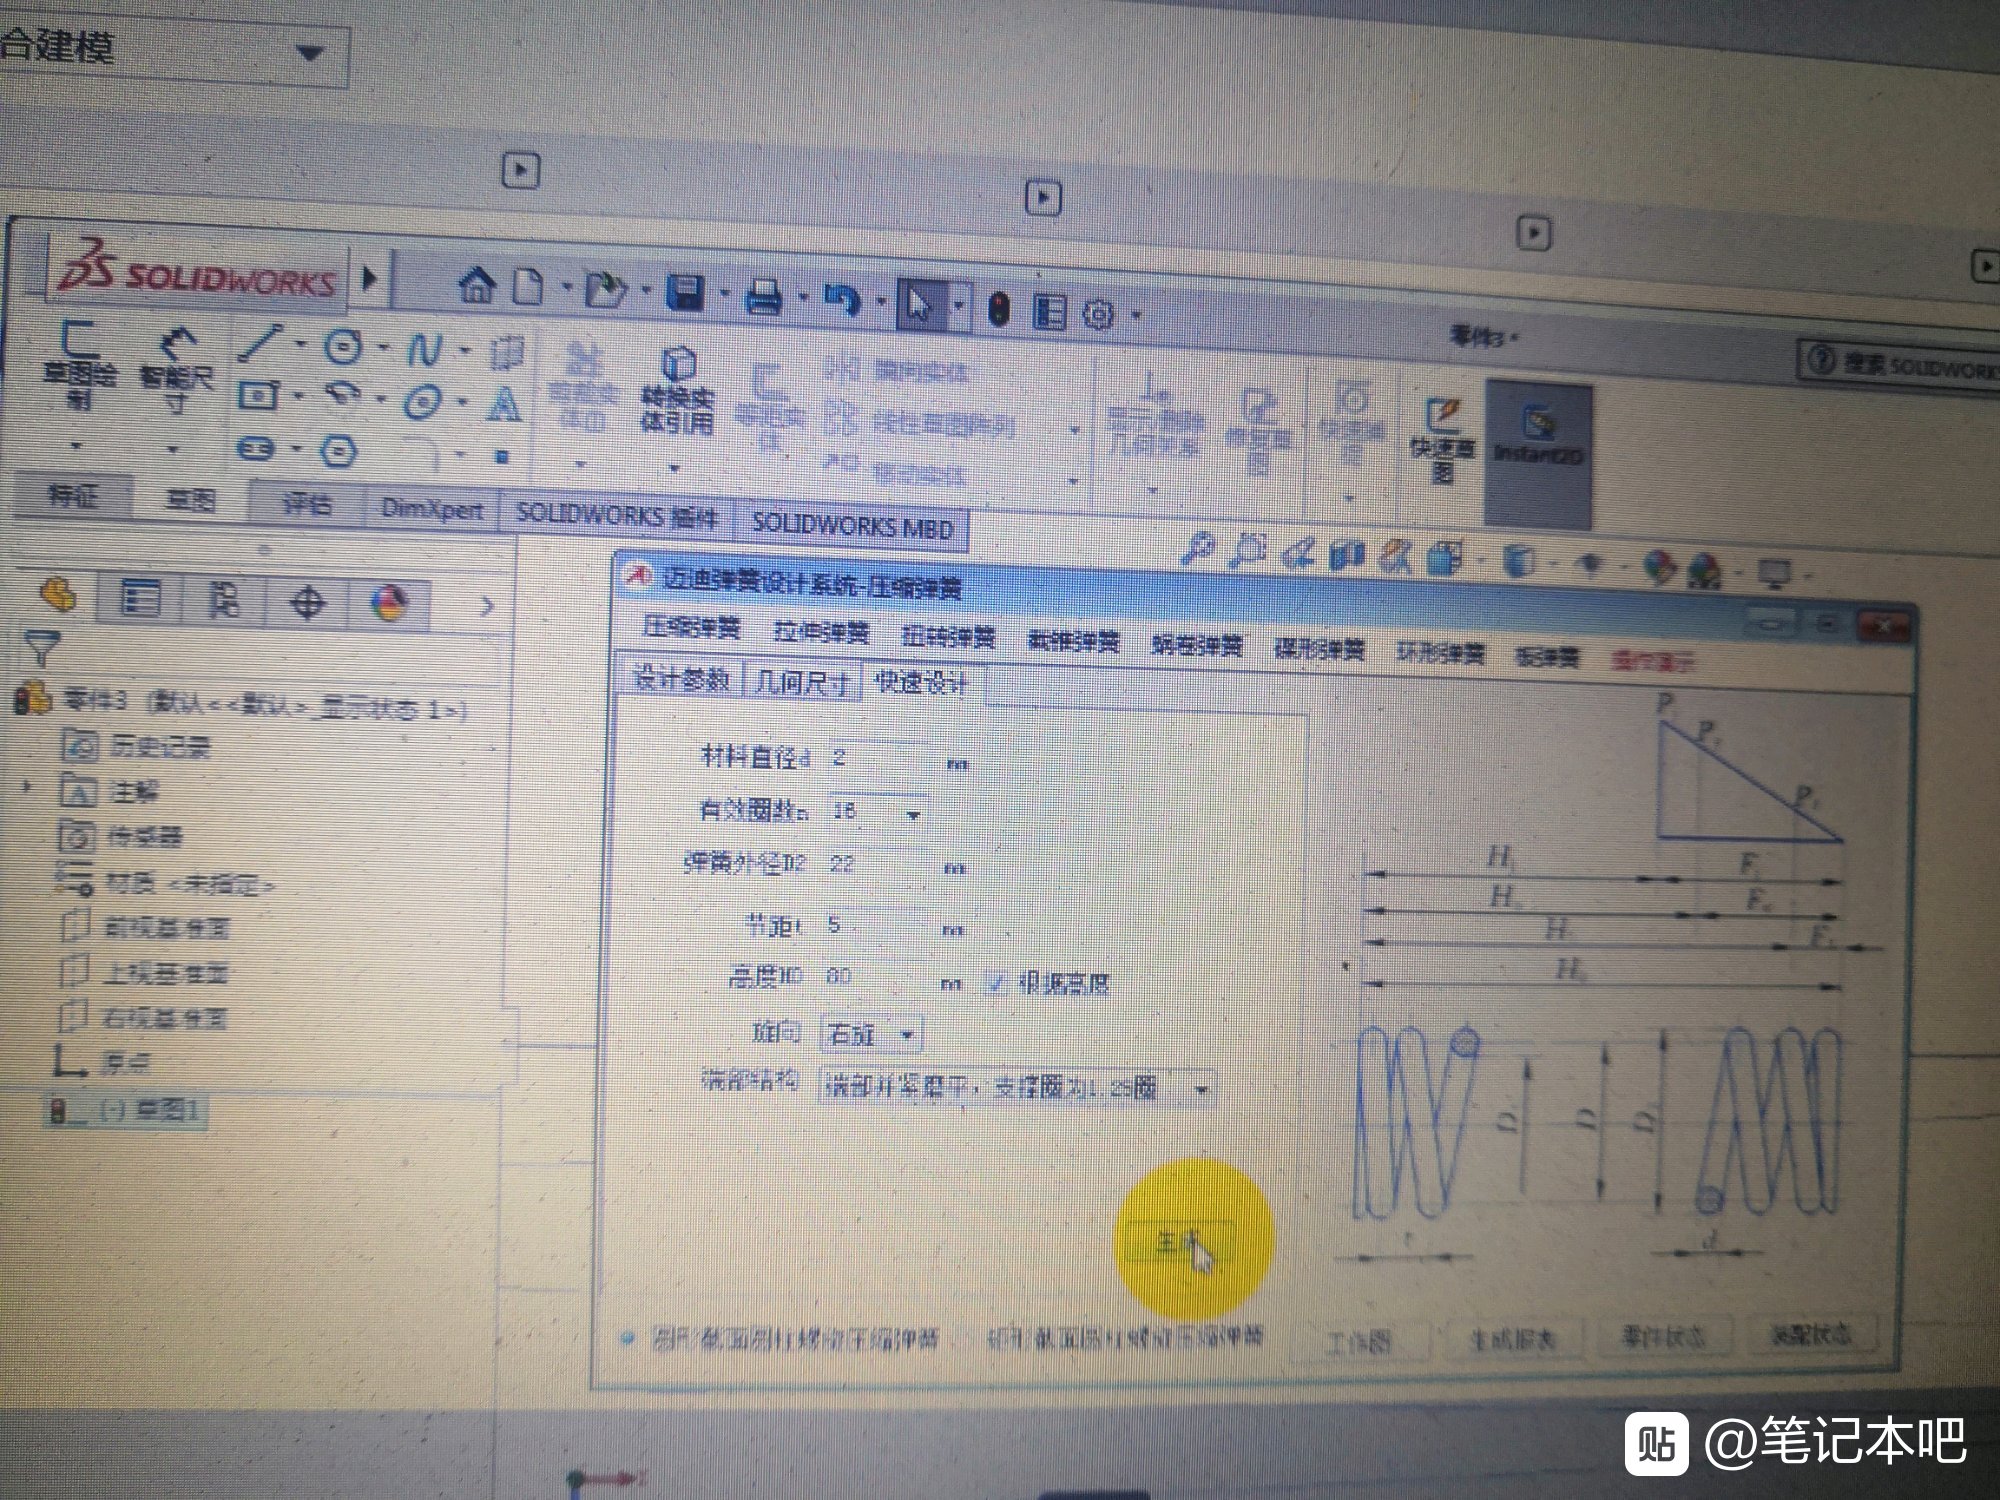This screenshot has height=1500, width=2000.
Task: Create a new document with the New icon
Action: click(529, 287)
